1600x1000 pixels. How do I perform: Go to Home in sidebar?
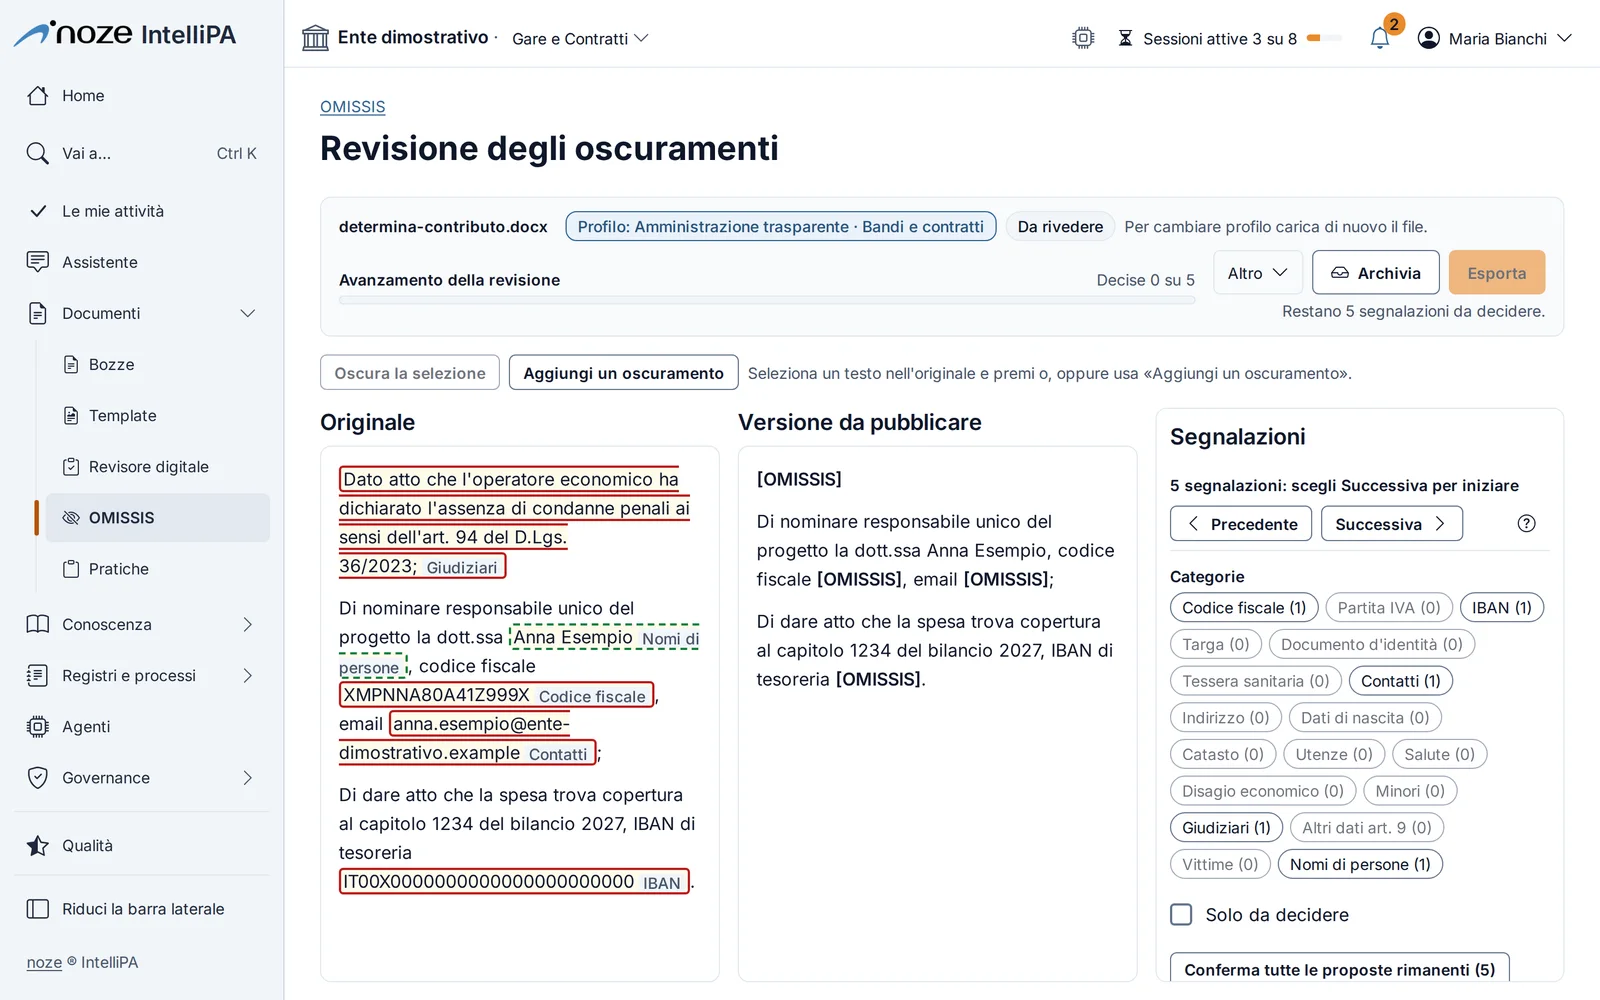(142, 96)
